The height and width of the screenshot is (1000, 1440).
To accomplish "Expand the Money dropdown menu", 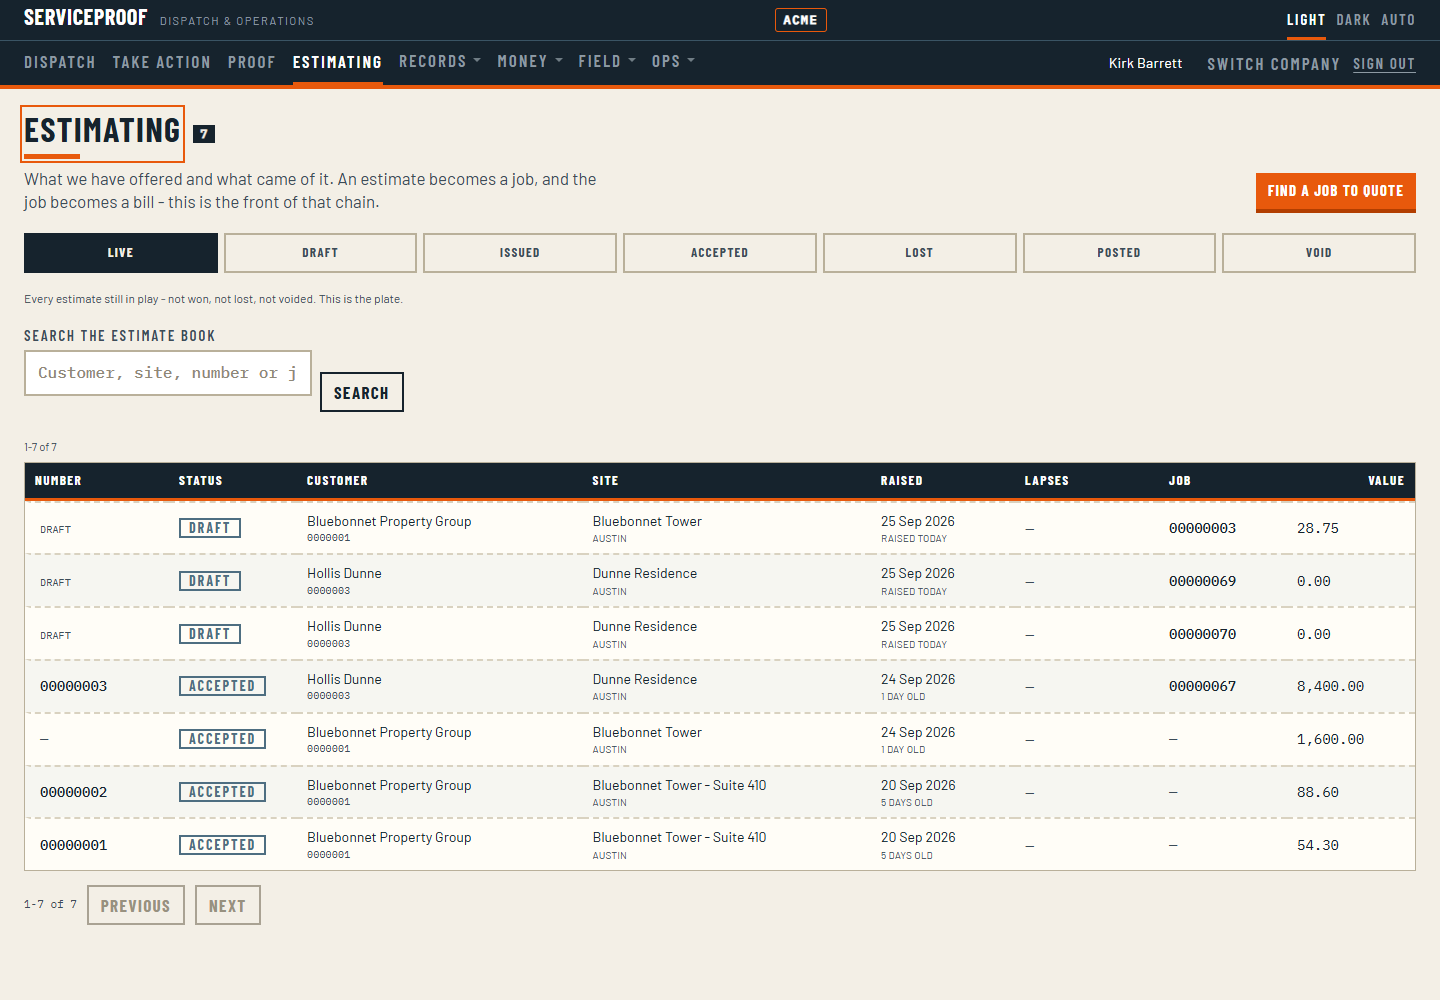I will click(x=530, y=62).
